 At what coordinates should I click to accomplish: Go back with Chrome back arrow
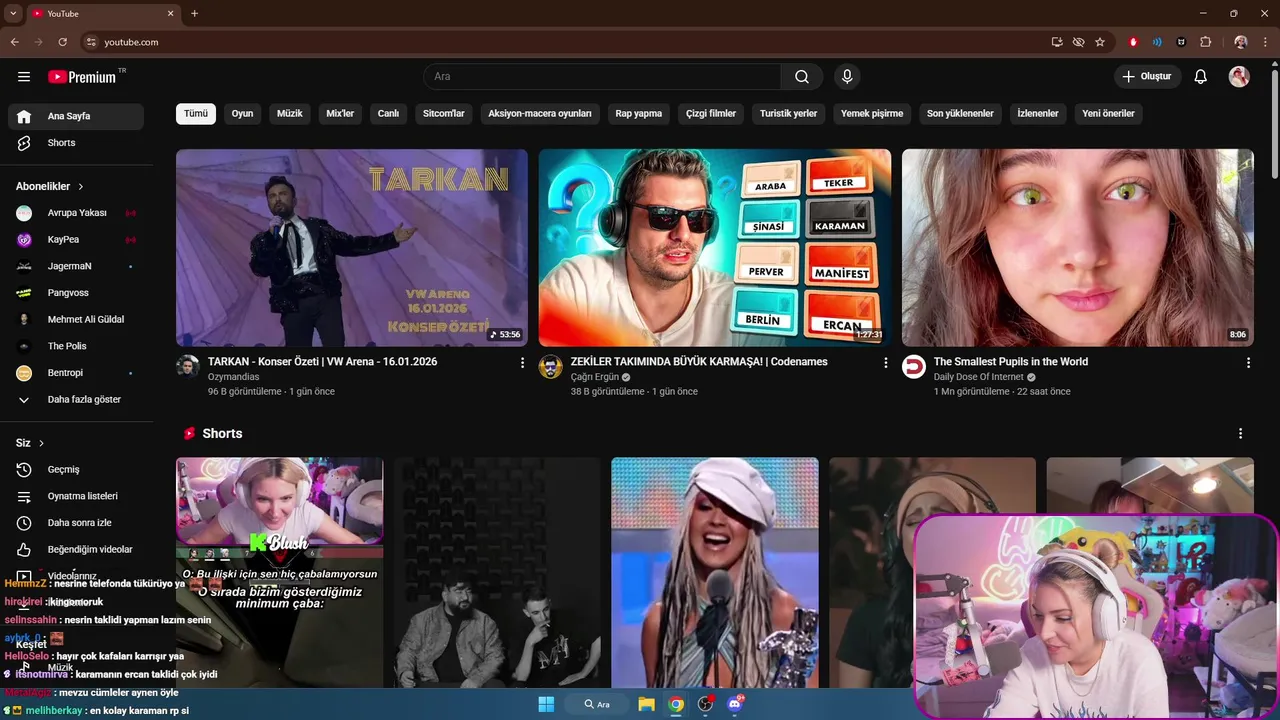(14, 42)
